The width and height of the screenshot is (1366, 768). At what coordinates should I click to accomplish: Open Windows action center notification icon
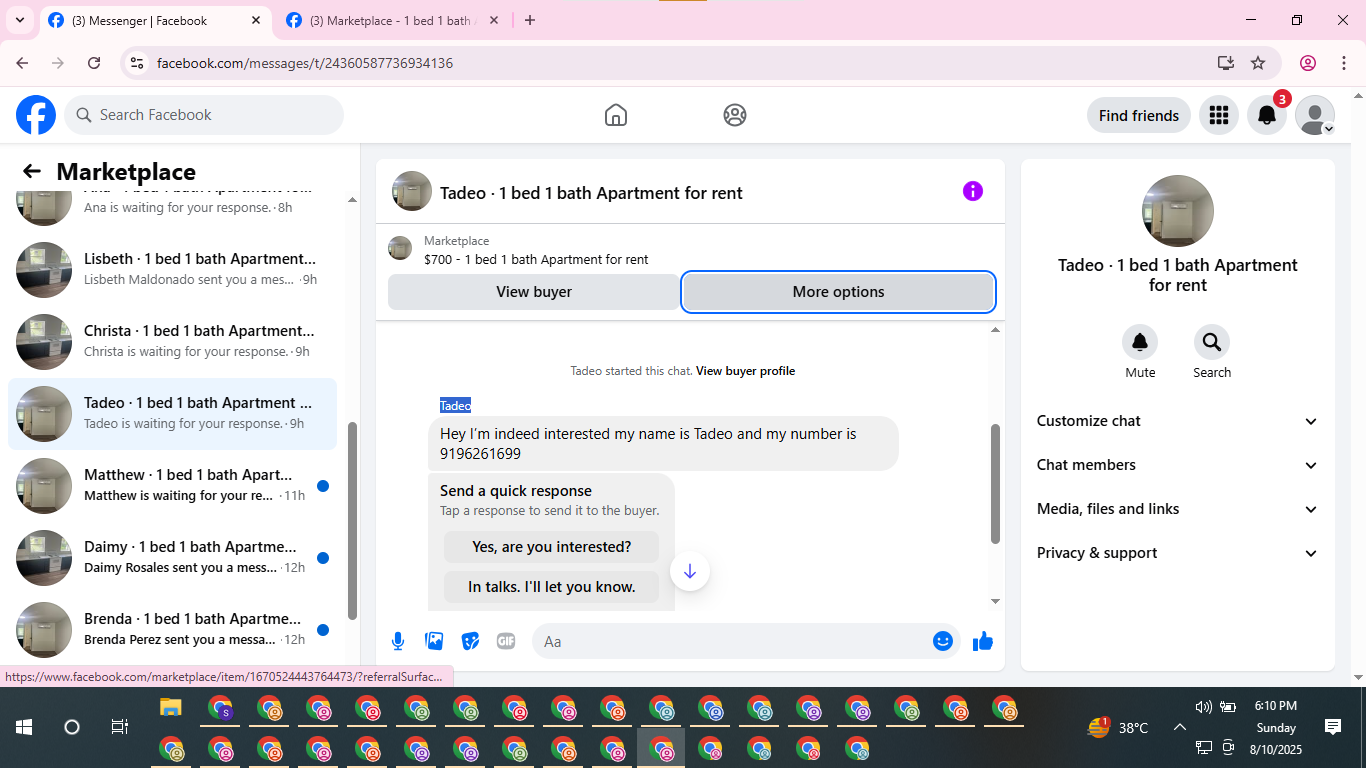coord(1332,727)
